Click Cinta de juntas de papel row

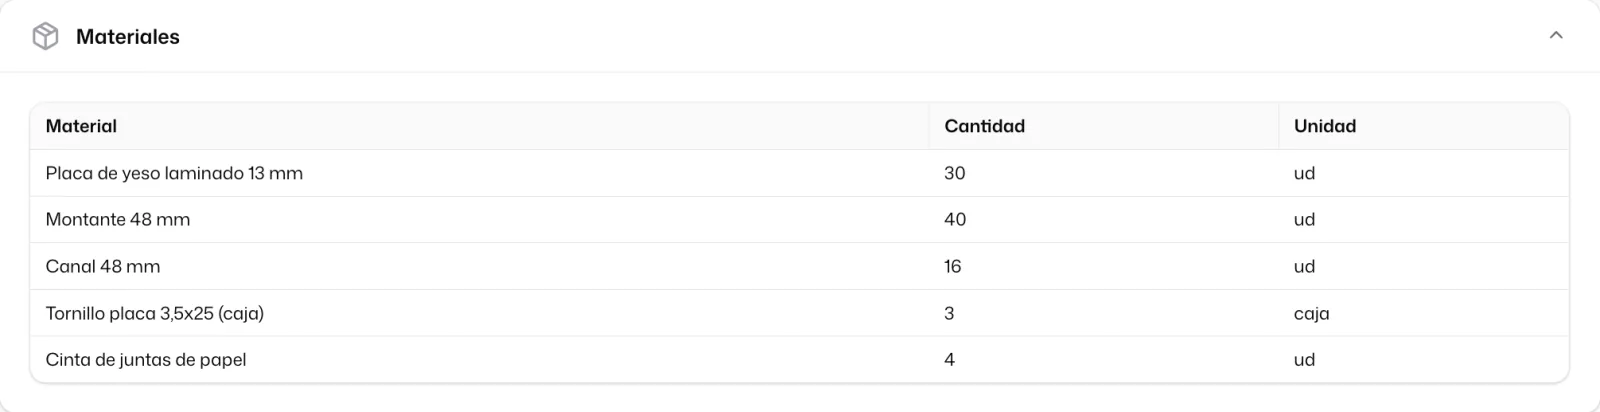pos(799,359)
